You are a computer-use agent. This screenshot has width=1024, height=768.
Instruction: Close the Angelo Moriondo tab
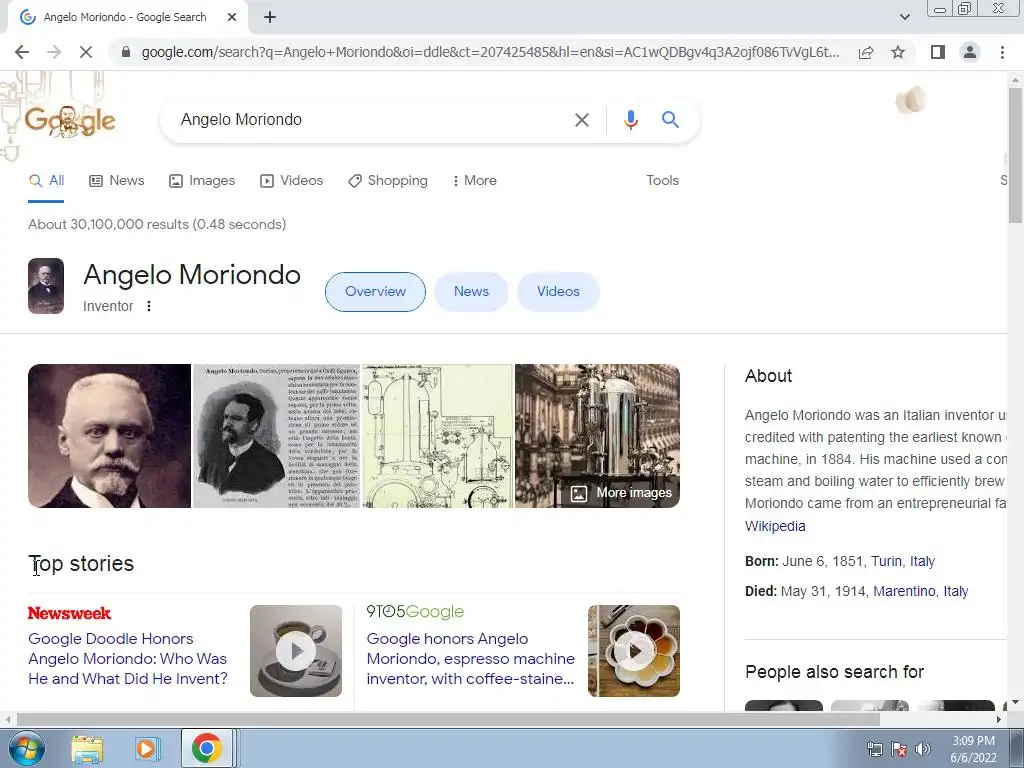point(232,18)
